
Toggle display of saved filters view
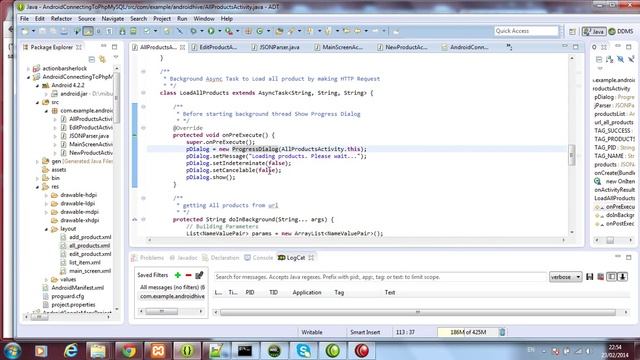pyautogui.click(x=611, y=277)
